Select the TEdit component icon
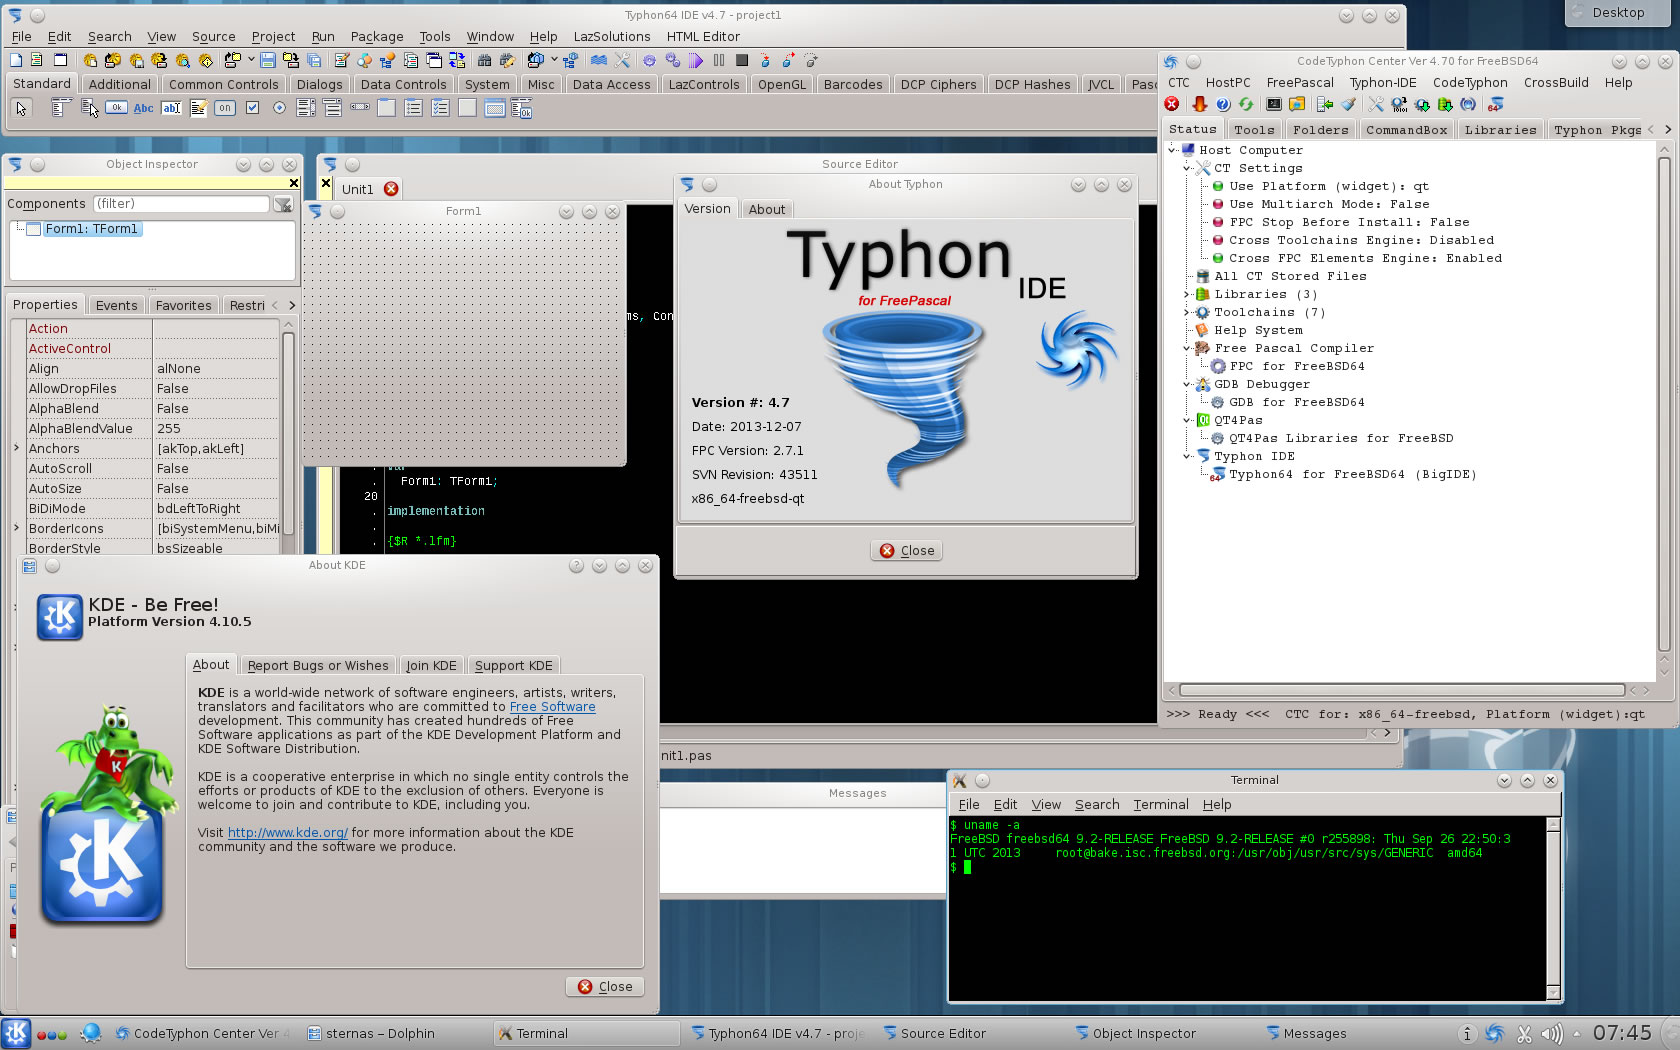Image resolution: width=1680 pixels, height=1050 pixels. click(171, 108)
